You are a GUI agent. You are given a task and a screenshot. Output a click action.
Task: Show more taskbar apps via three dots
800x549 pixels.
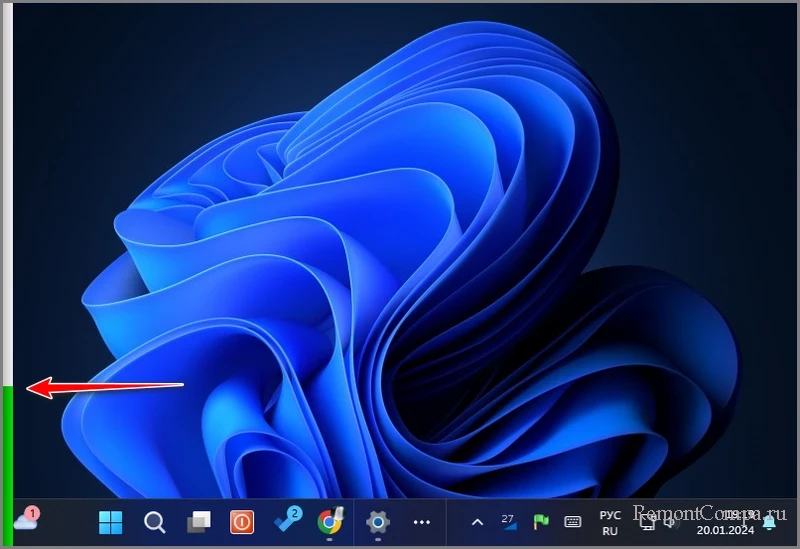422,522
